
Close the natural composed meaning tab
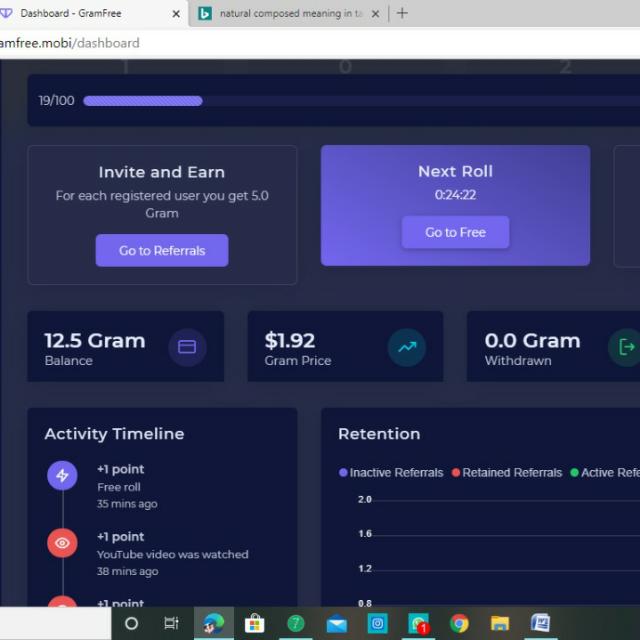pos(376,14)
